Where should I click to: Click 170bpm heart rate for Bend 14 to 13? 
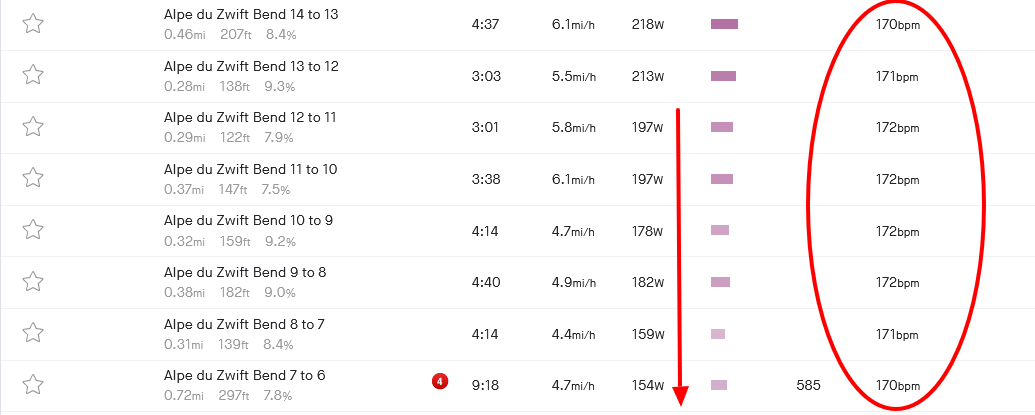click(x=897, y=24)
